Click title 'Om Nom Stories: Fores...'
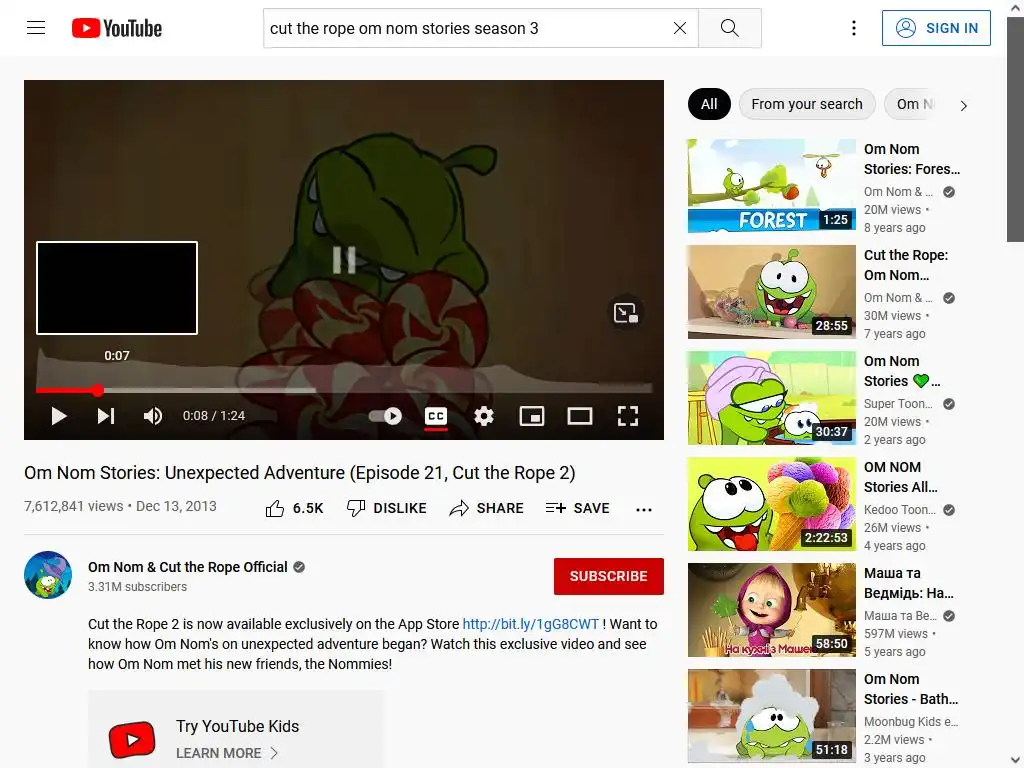This screenshot has width=1024, height=768. pos(912,159)
